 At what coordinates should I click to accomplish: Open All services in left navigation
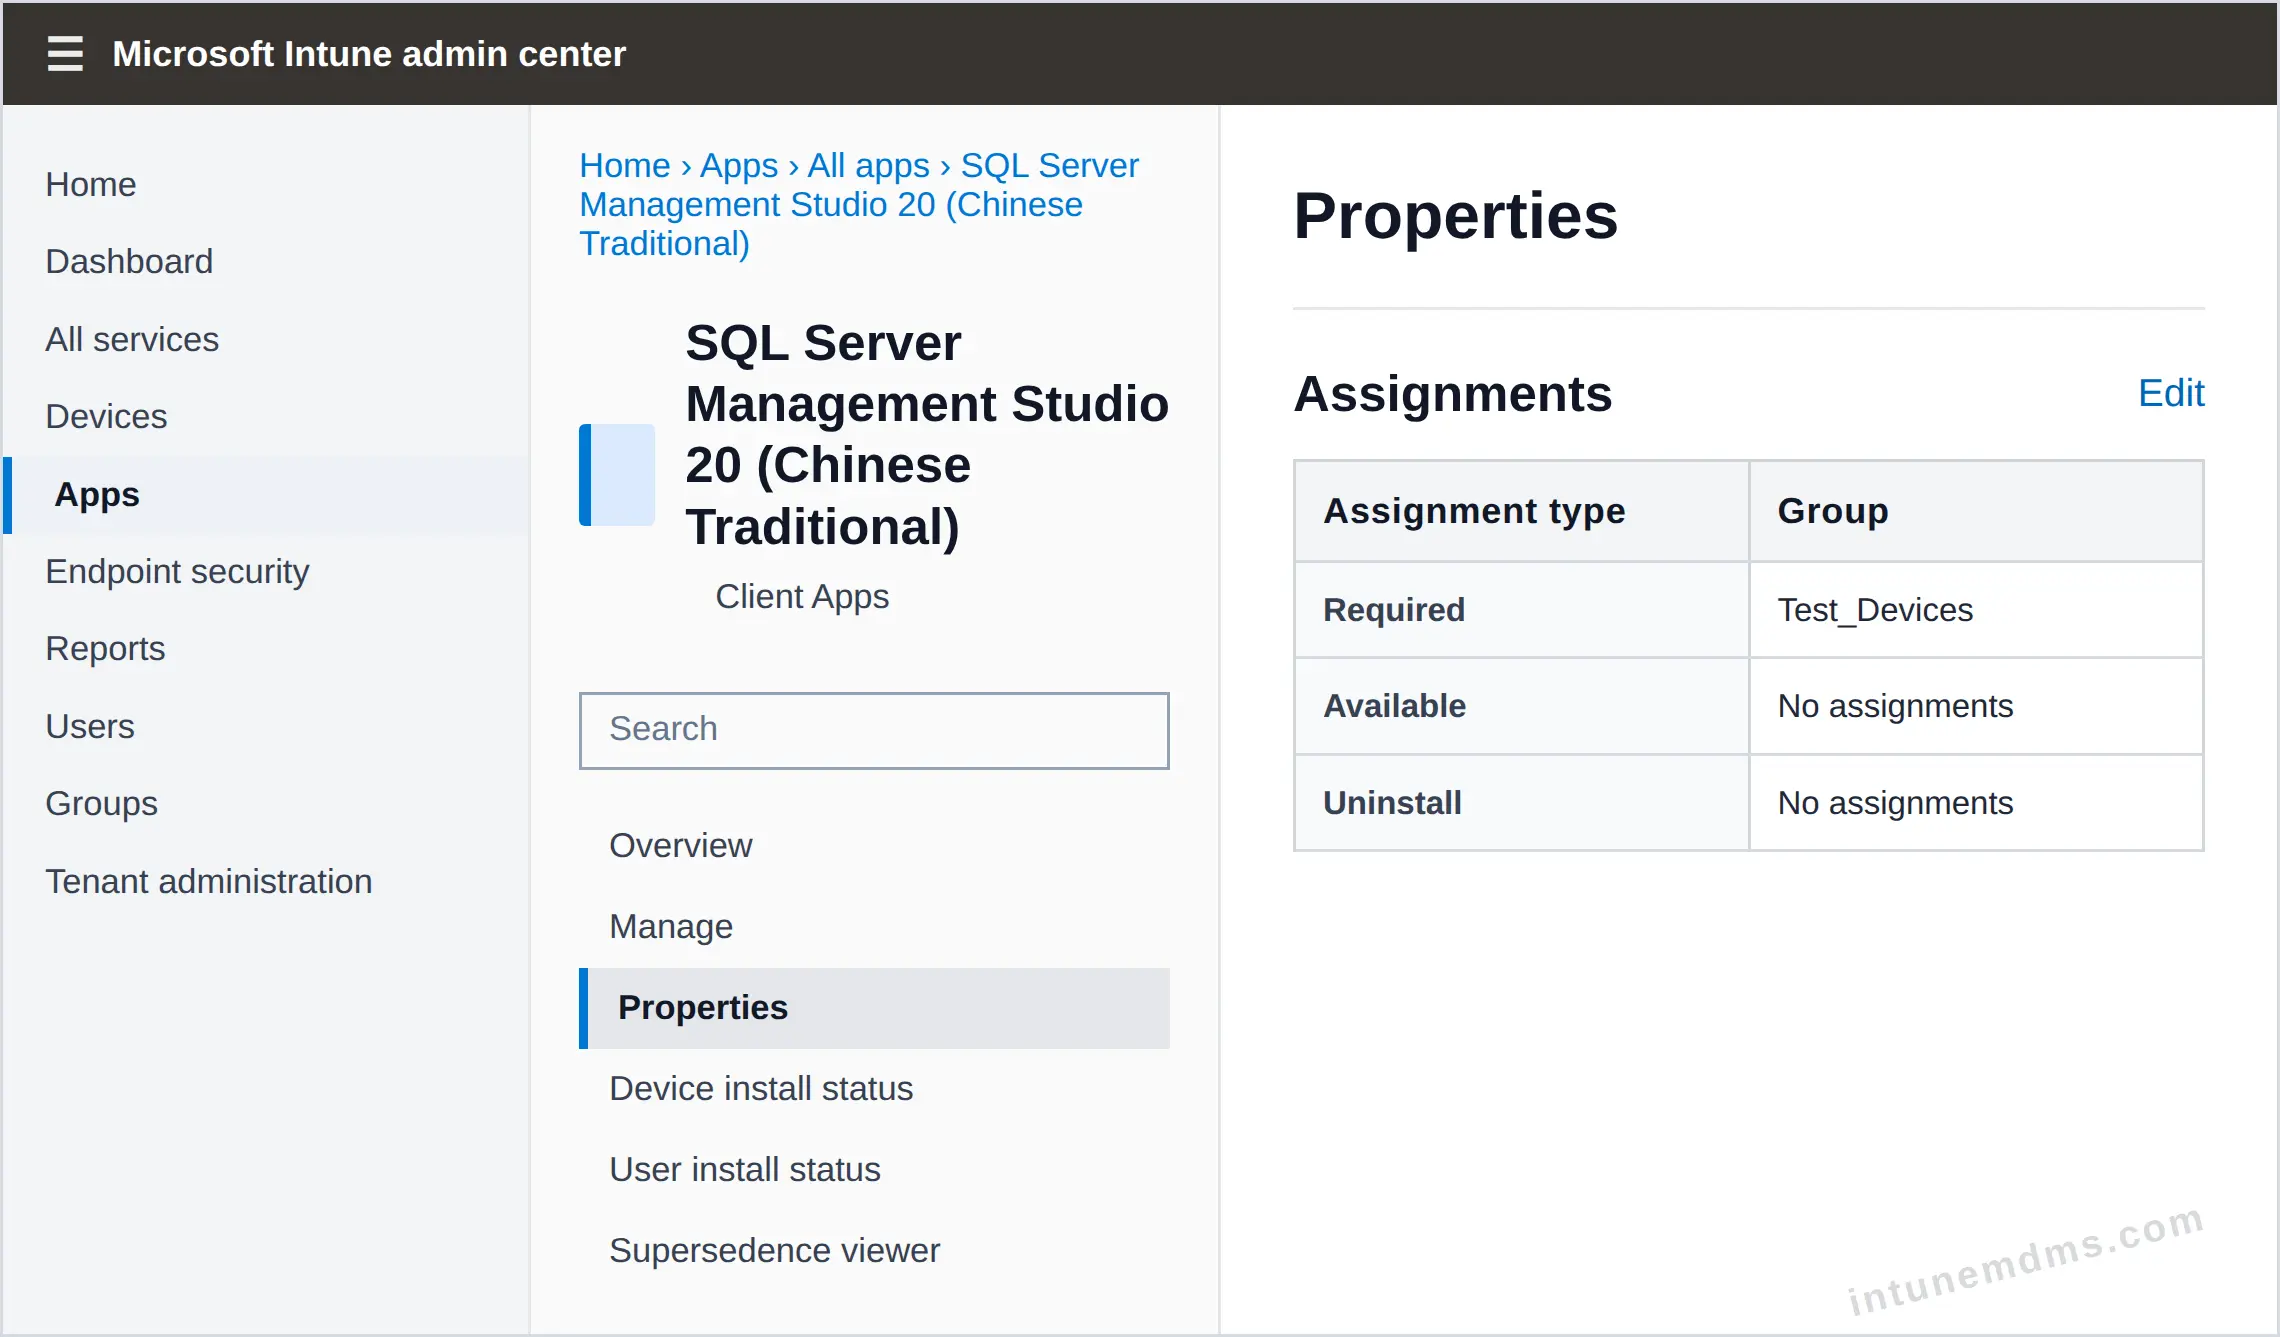click(x=132, y=339)
